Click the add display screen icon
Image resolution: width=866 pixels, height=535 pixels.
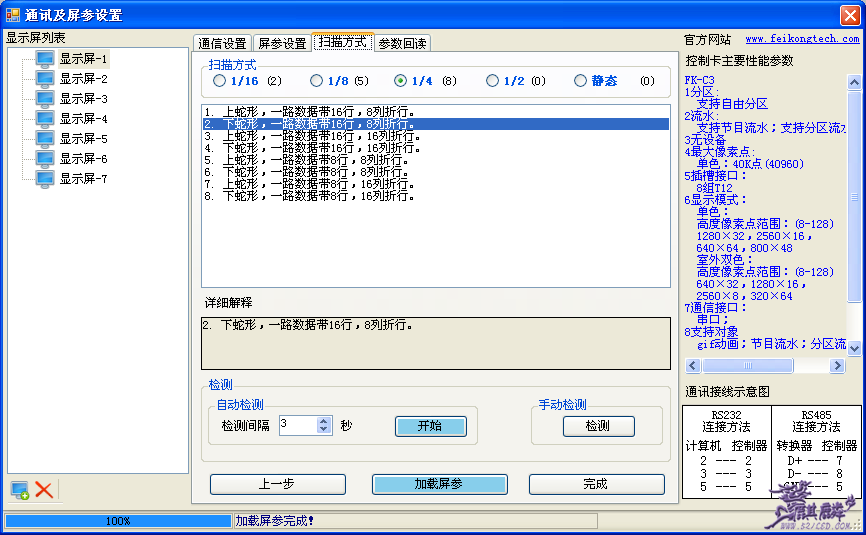19,489
